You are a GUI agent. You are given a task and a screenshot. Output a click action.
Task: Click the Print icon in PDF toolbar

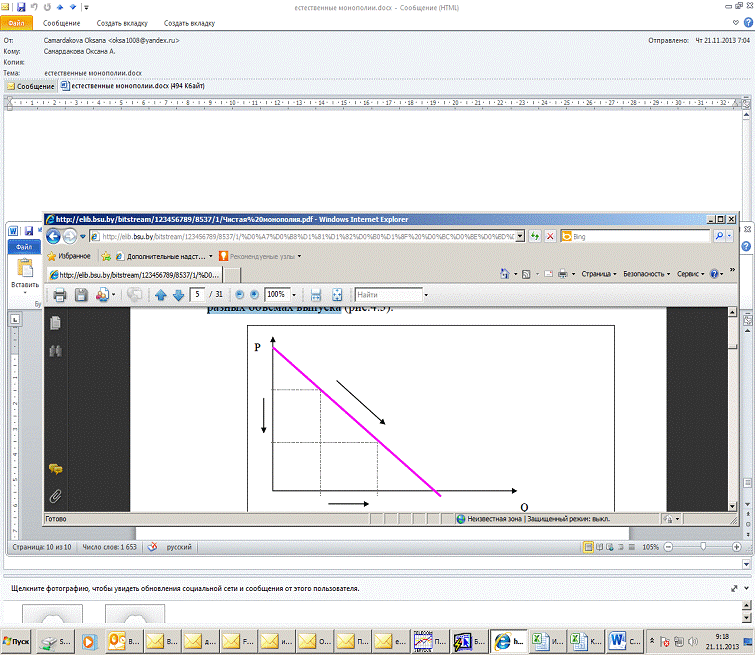(x=59, y=295)
